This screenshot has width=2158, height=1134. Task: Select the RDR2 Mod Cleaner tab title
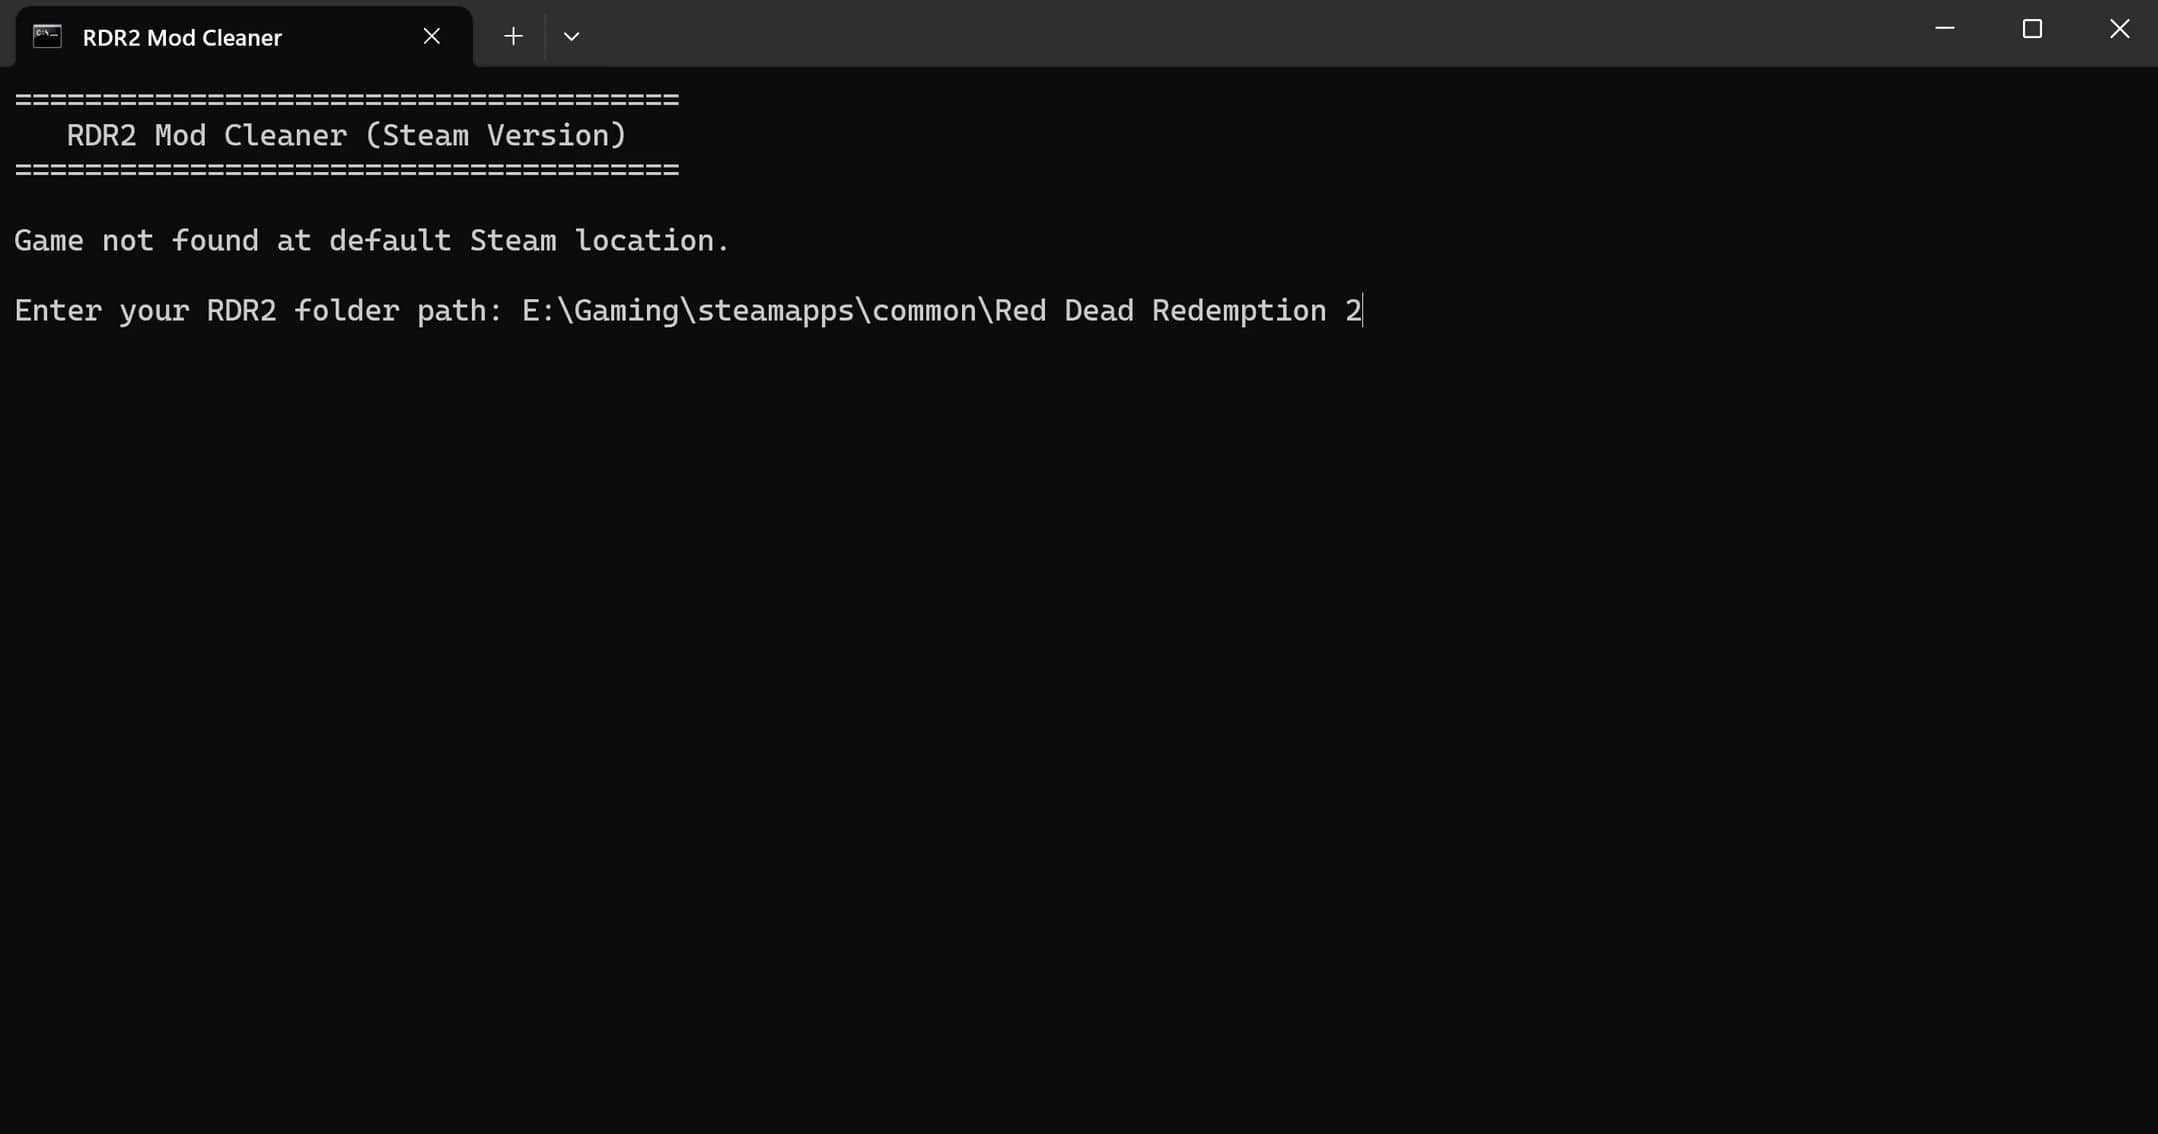[182, 38]
